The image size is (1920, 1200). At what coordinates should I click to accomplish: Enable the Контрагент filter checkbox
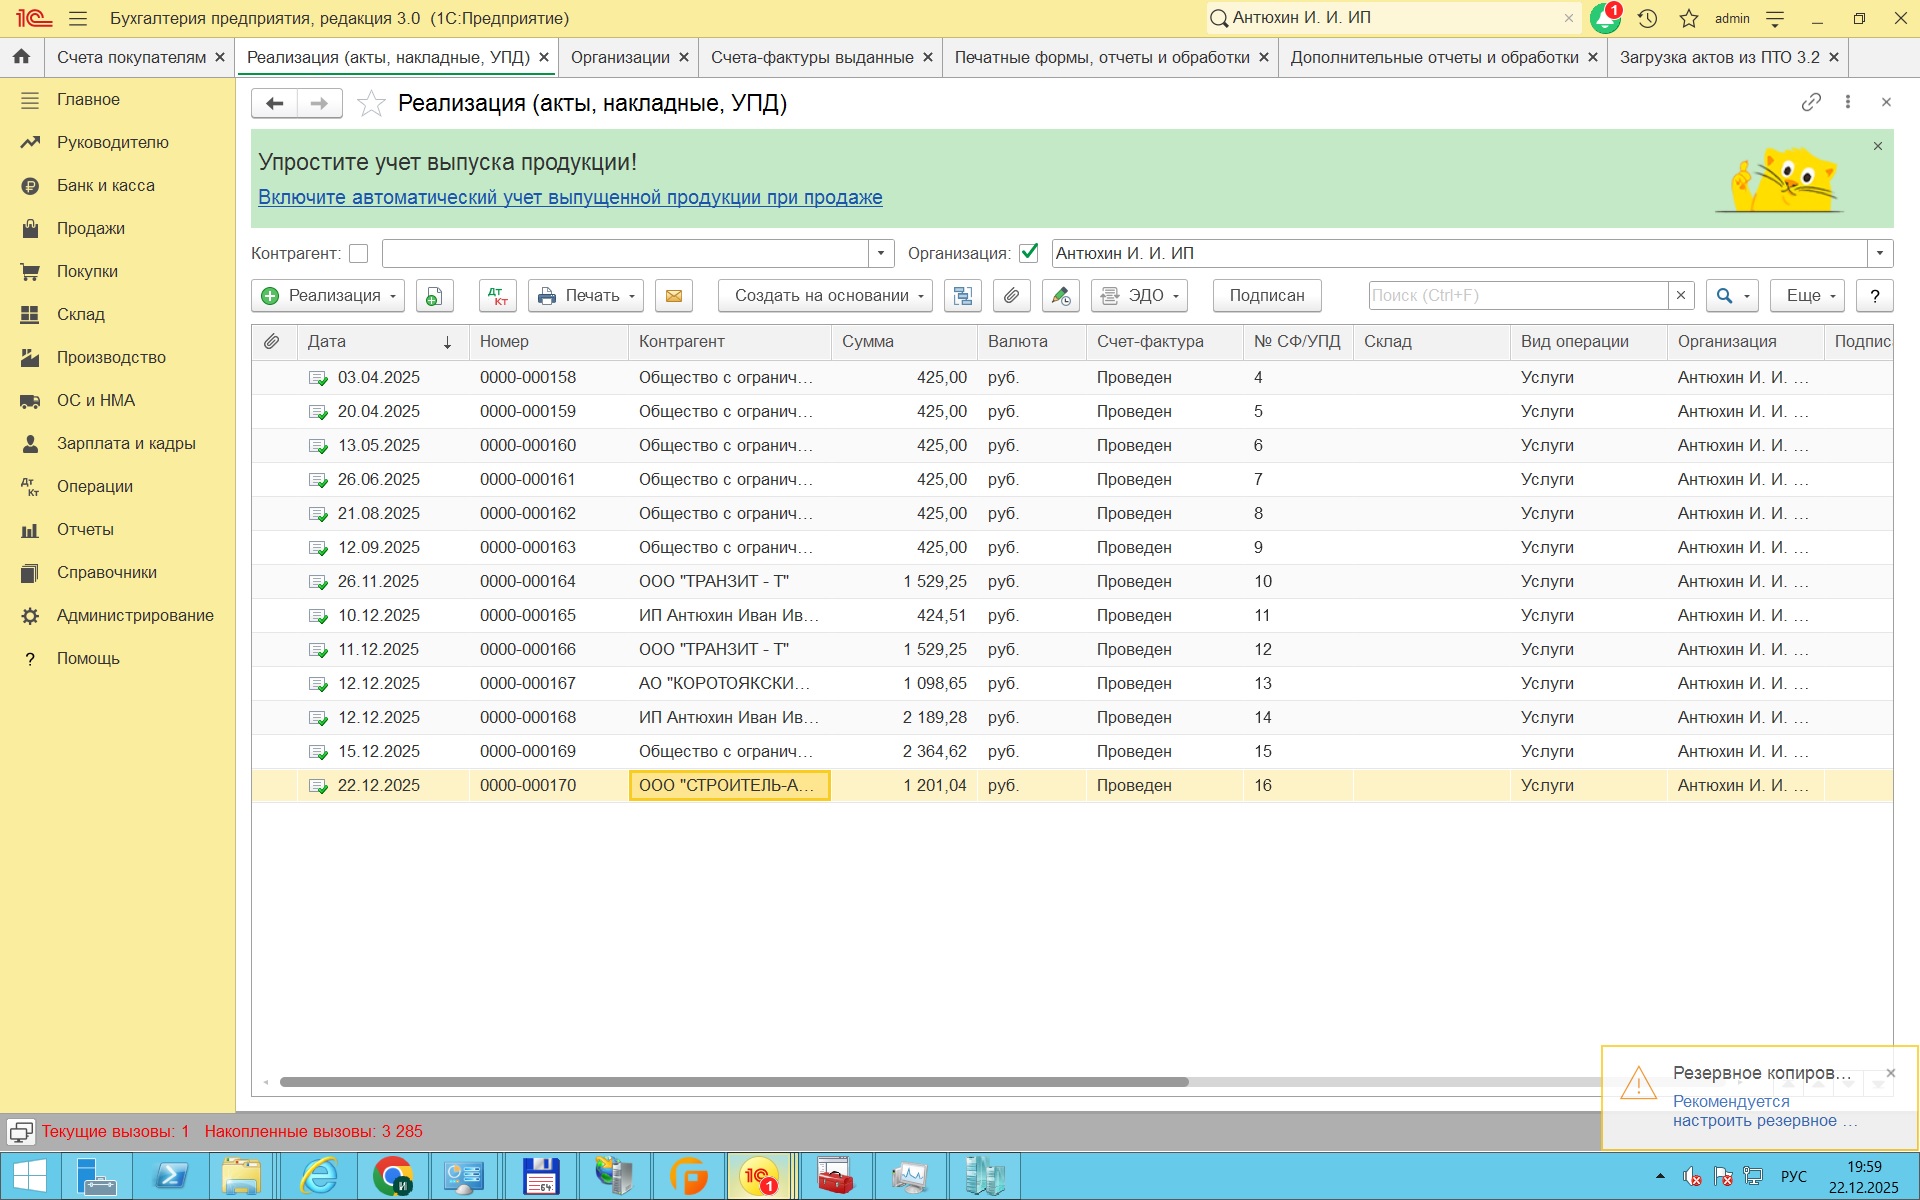pos(359,254)
